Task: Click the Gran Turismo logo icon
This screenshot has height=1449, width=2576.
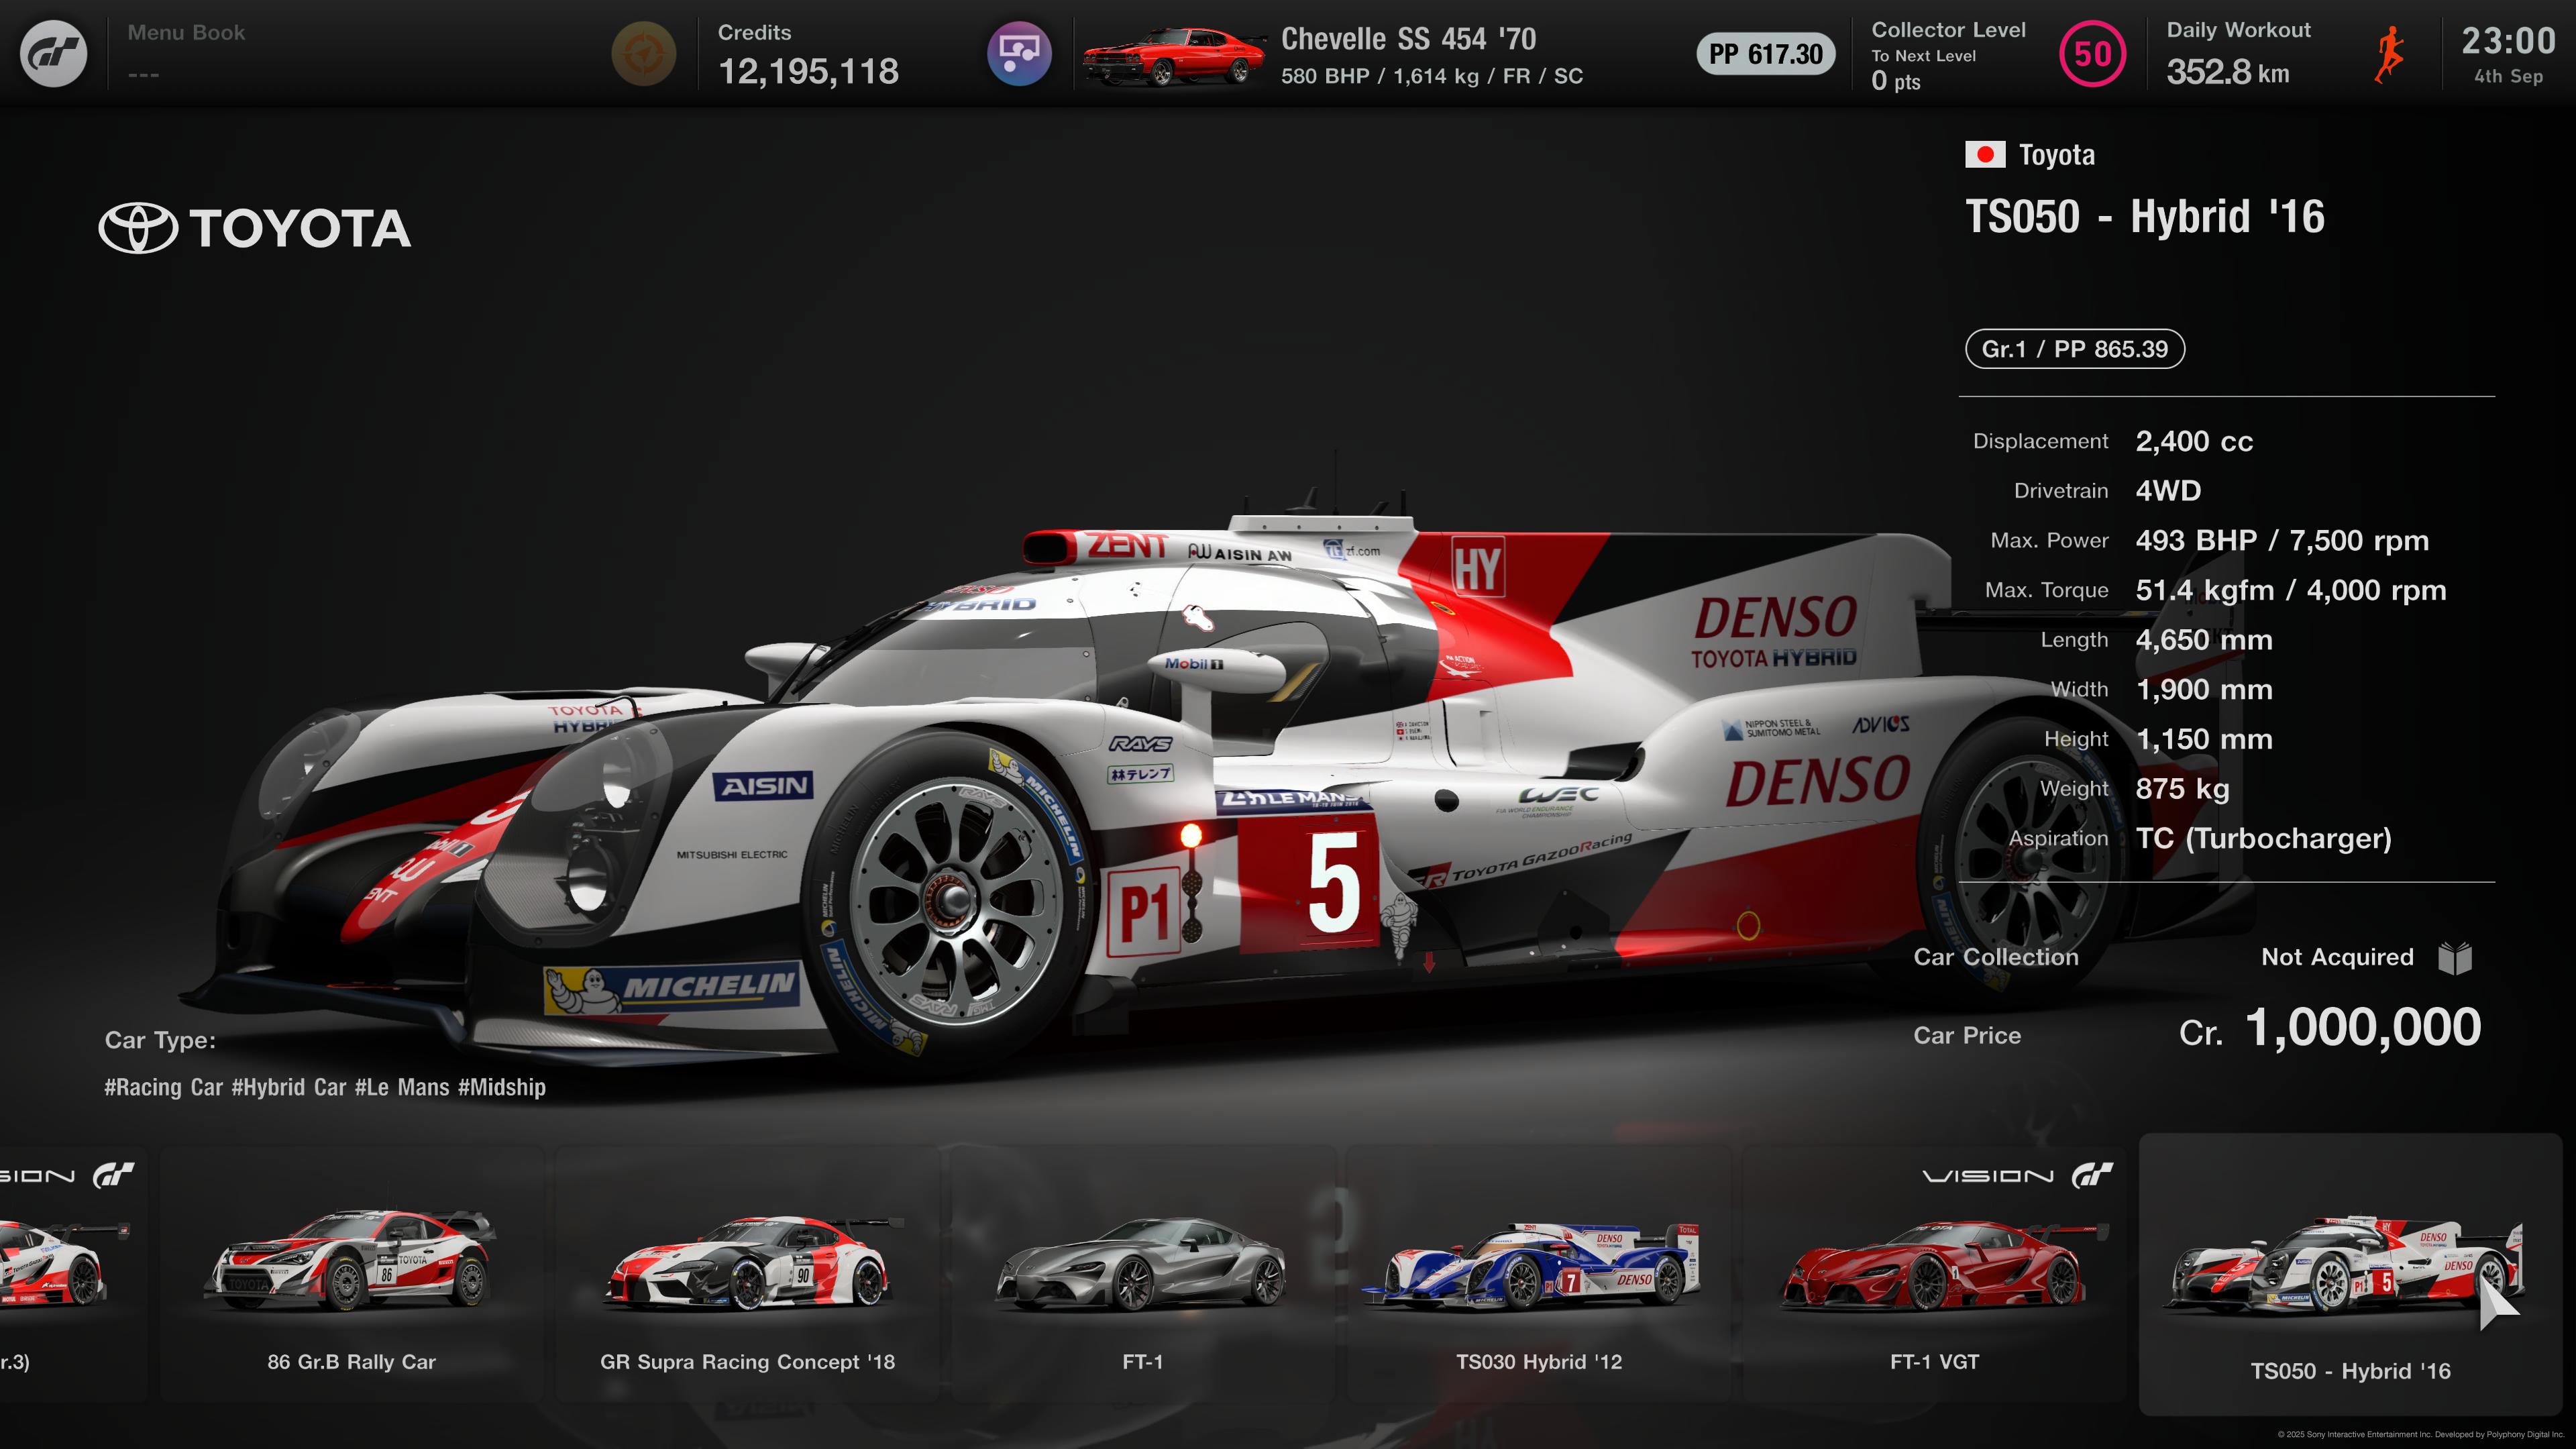Action: (x=54, y=54)
